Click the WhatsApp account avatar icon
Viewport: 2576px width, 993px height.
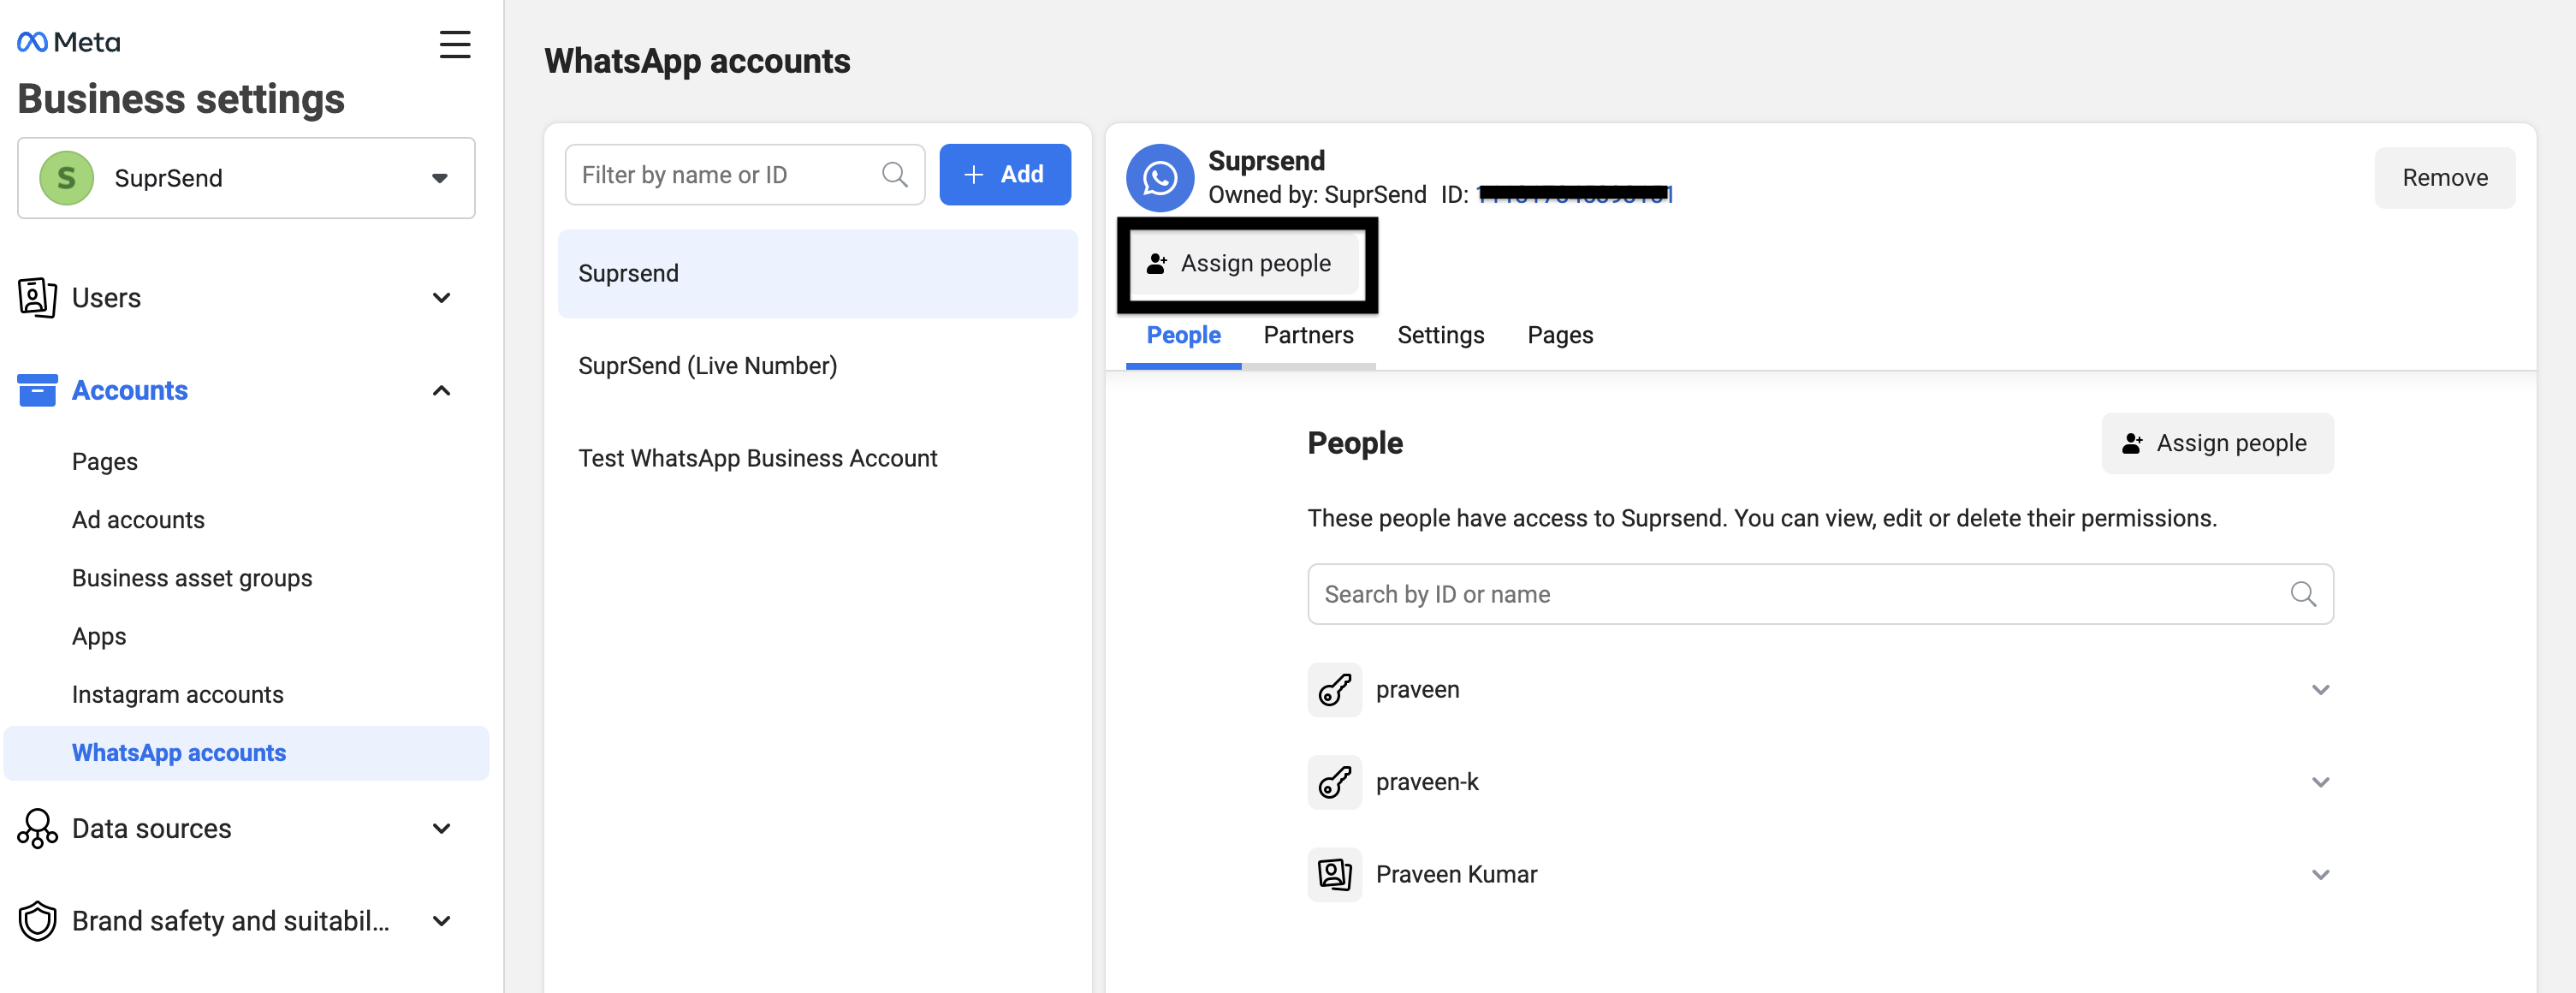click(x=1159, y=178)
